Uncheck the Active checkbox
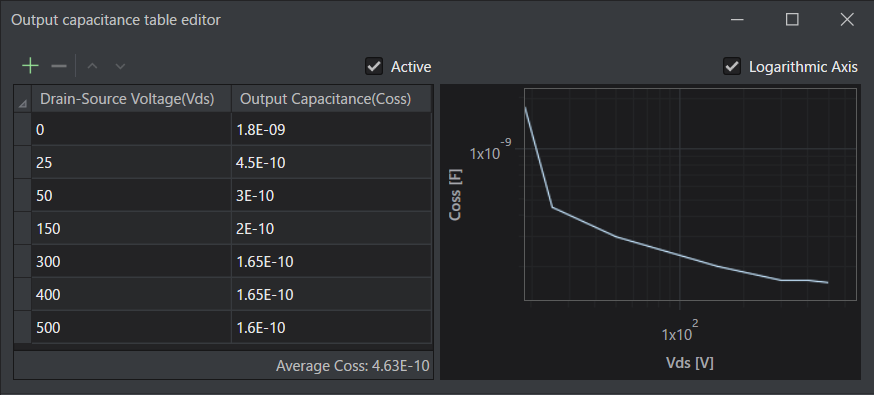Screen dimensions: 874x395 374,66
